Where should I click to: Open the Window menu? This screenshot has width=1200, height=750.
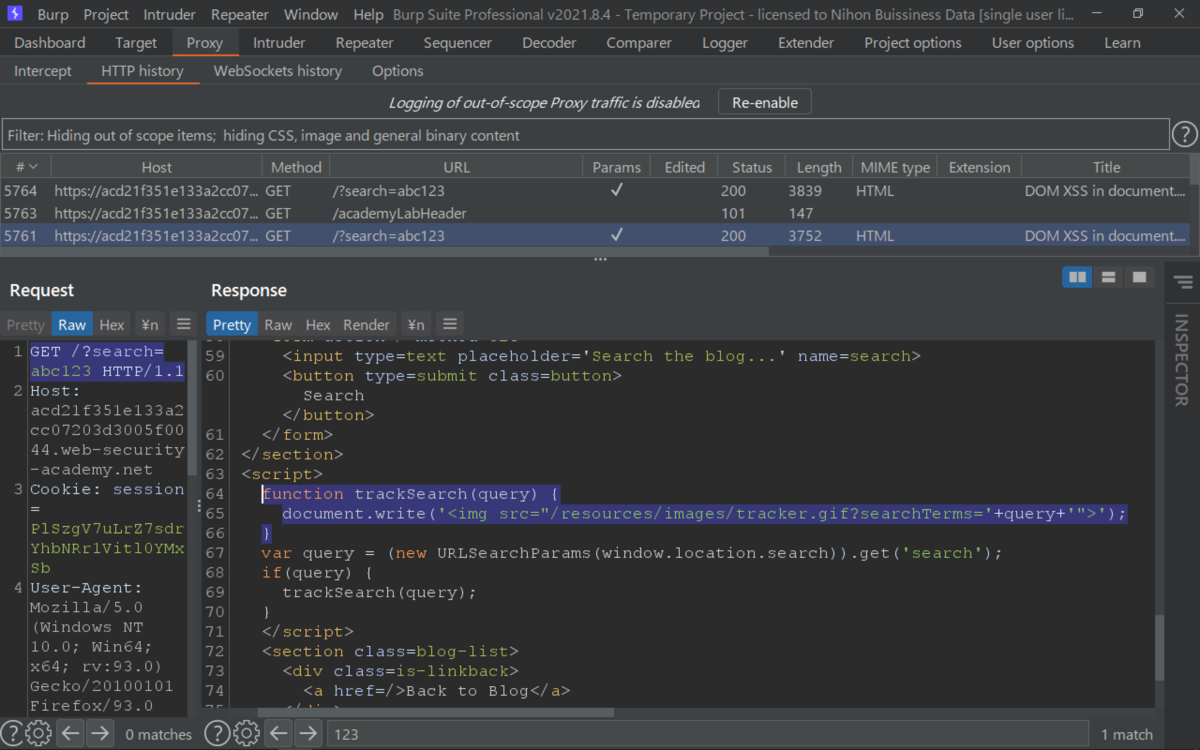311,15
